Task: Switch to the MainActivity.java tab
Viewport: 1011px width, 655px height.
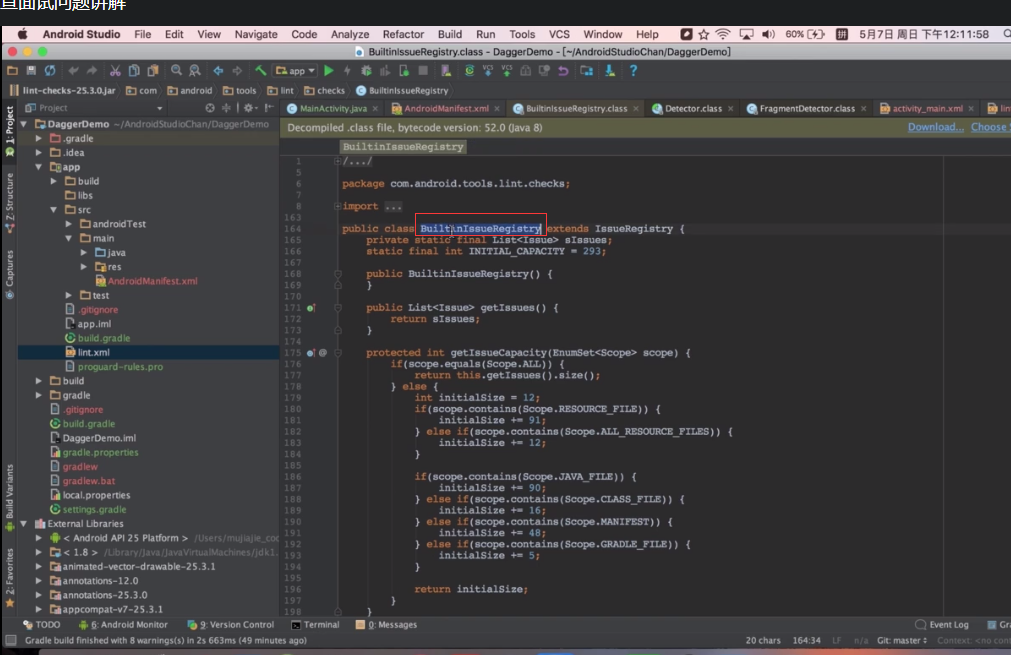Action: (x=333, y=109)
